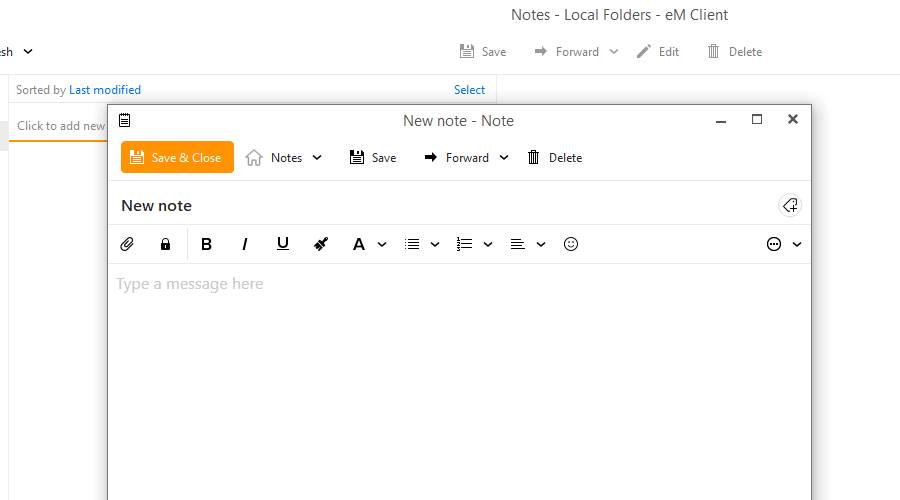Viewport: 900px width, 500px height.
Task: Insert a bulleted list
Action: coord(412,245)
